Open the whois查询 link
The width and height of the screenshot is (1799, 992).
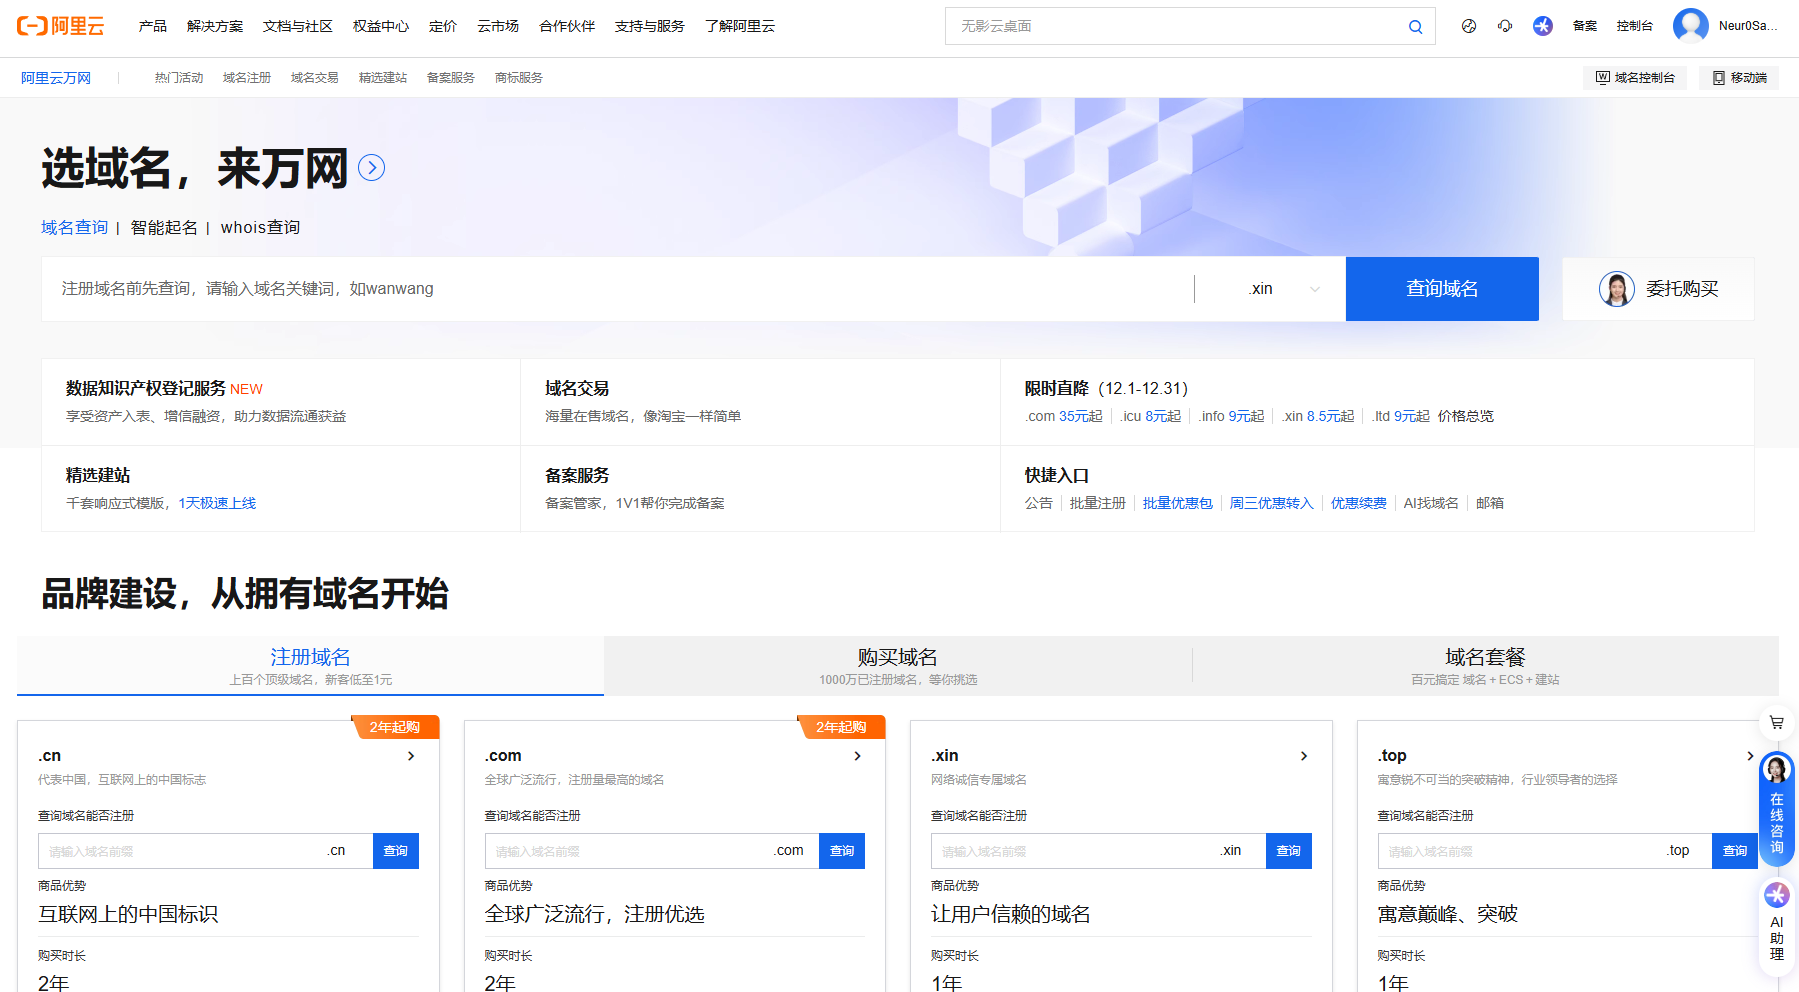[260, 228]
